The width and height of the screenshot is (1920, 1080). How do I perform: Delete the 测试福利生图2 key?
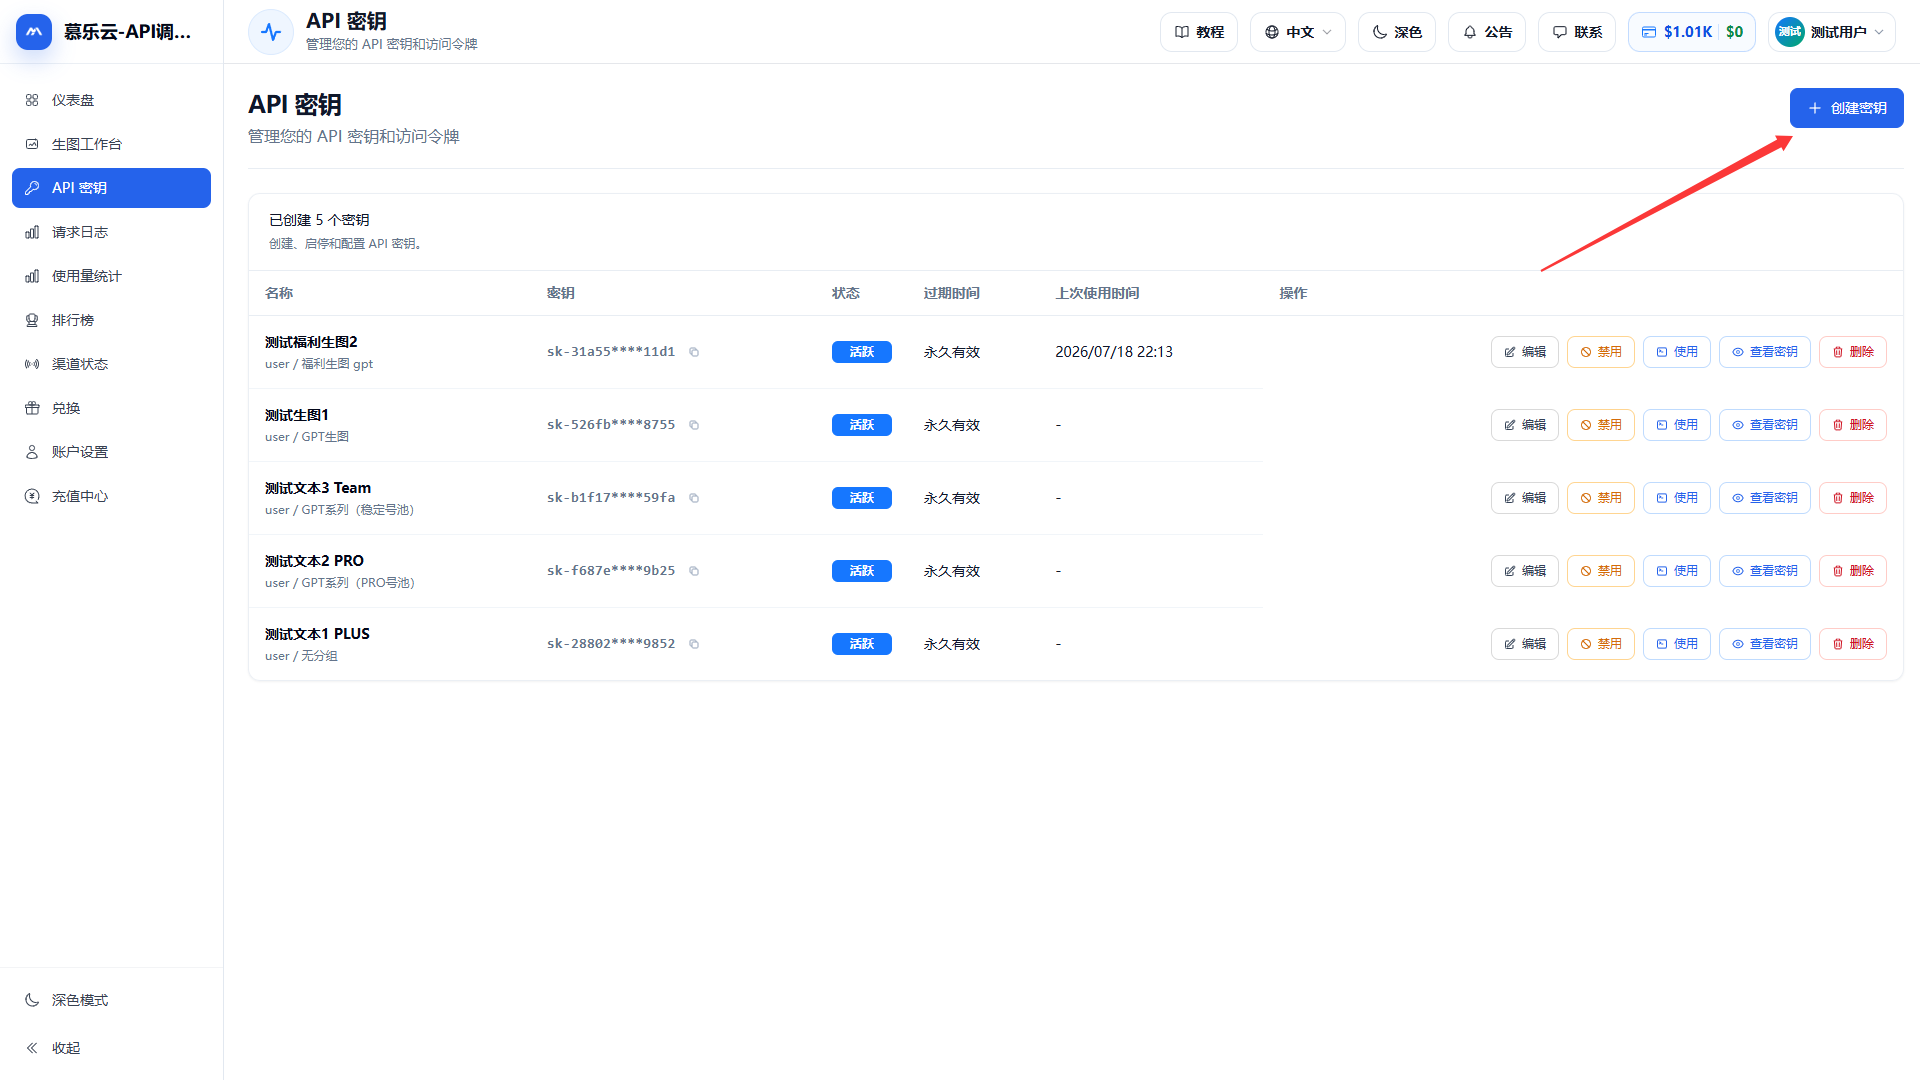click(1852, 352)
